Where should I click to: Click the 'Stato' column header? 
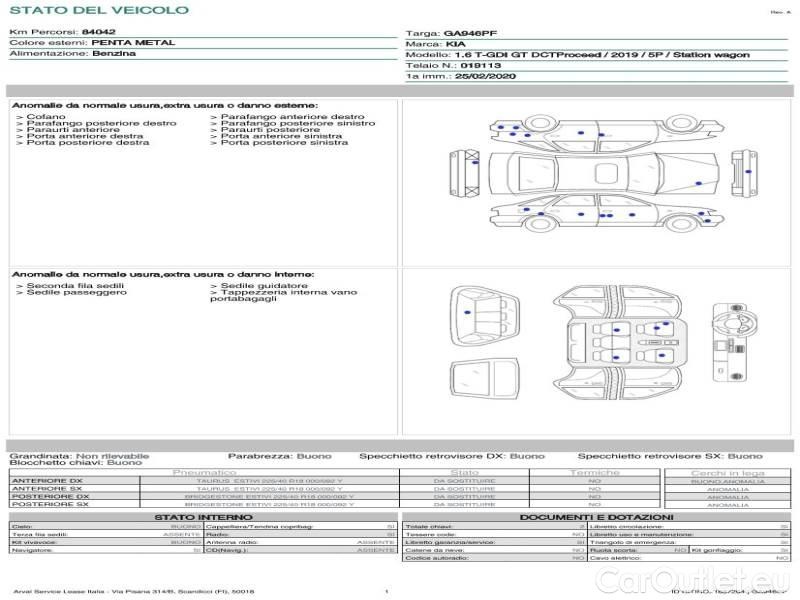coord(464,473)
